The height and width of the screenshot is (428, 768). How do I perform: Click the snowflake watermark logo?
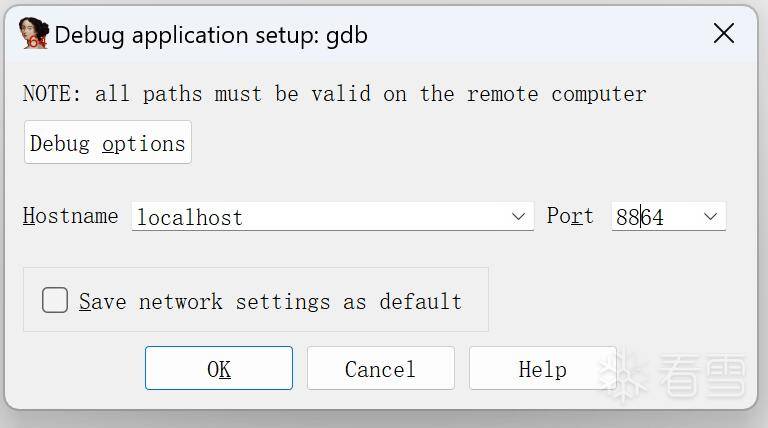[x=621, y=374]
